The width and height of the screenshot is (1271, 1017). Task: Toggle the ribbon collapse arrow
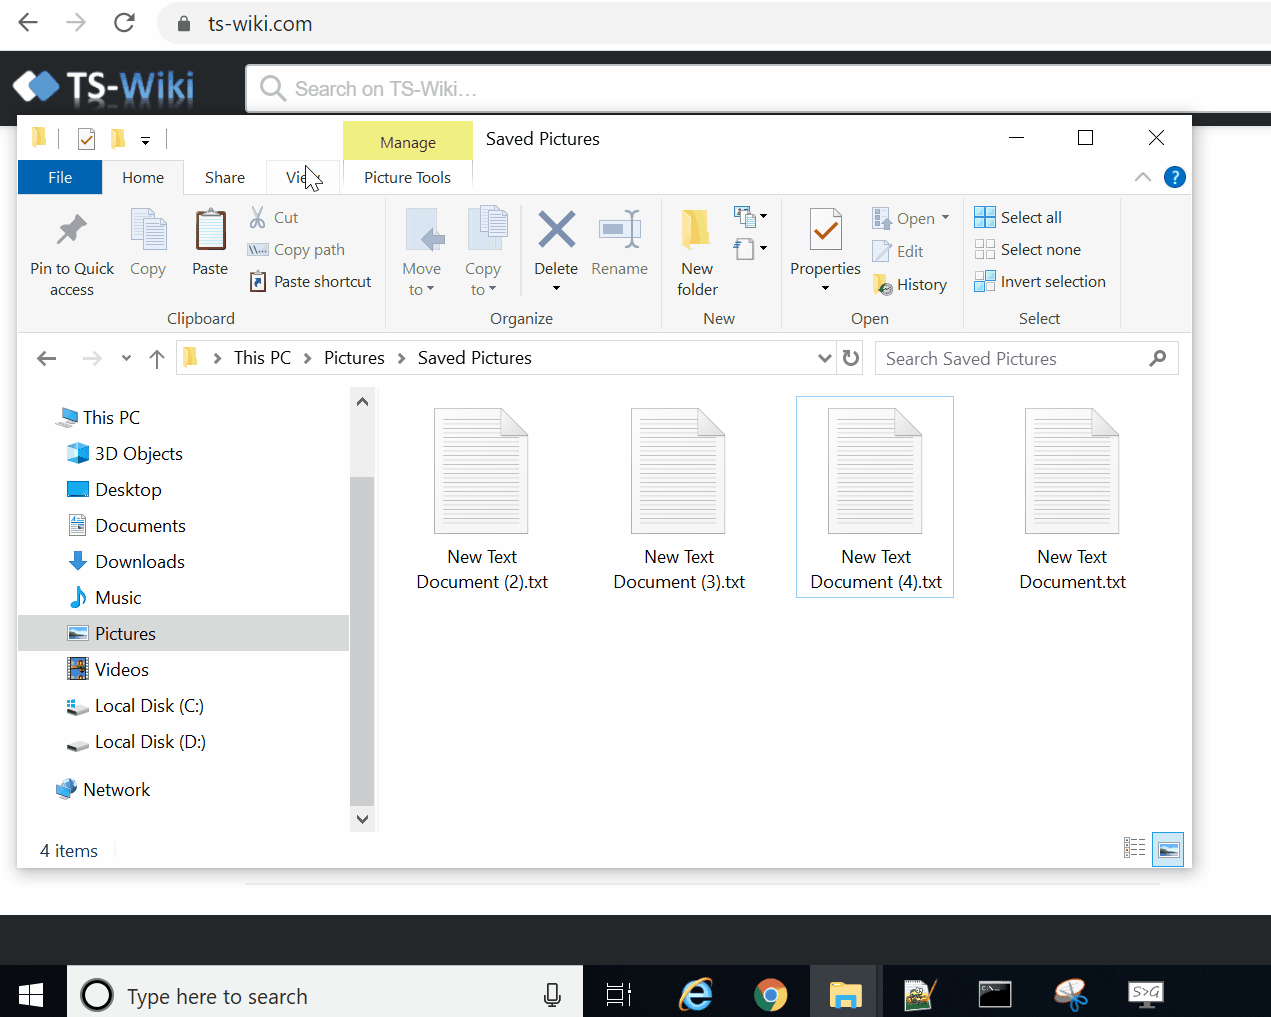click(x=1142, y=177)
